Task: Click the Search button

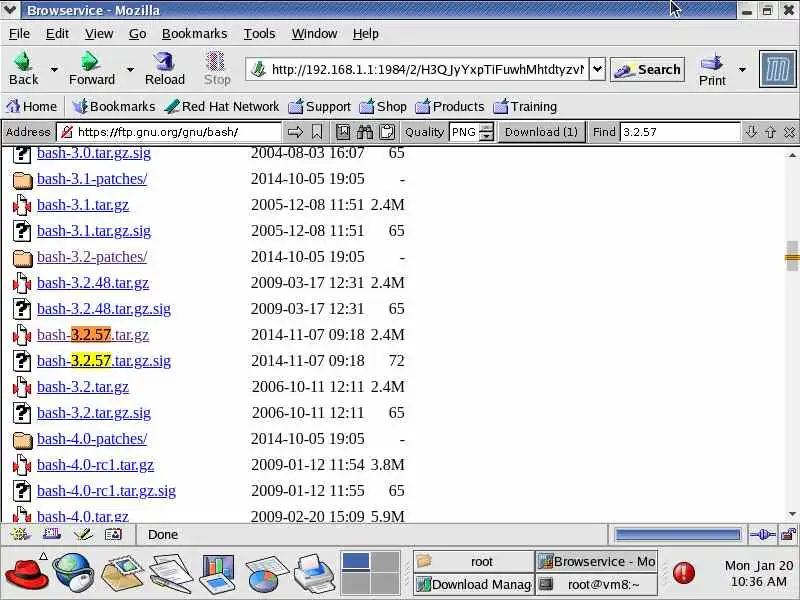Action: (x=647, y=69)
